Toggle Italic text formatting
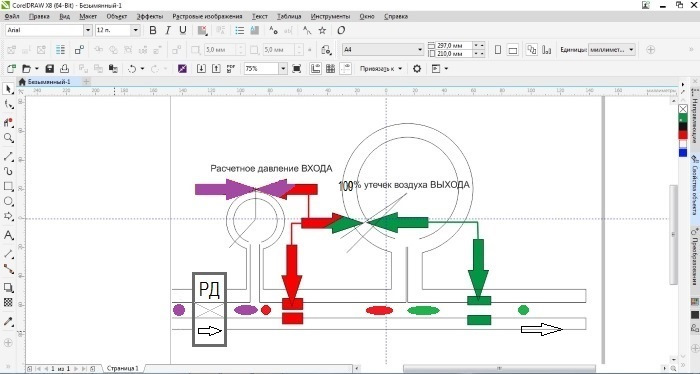The width and height of the screenshot is (700, 374). pyautogui.click(x=168, y=30)
